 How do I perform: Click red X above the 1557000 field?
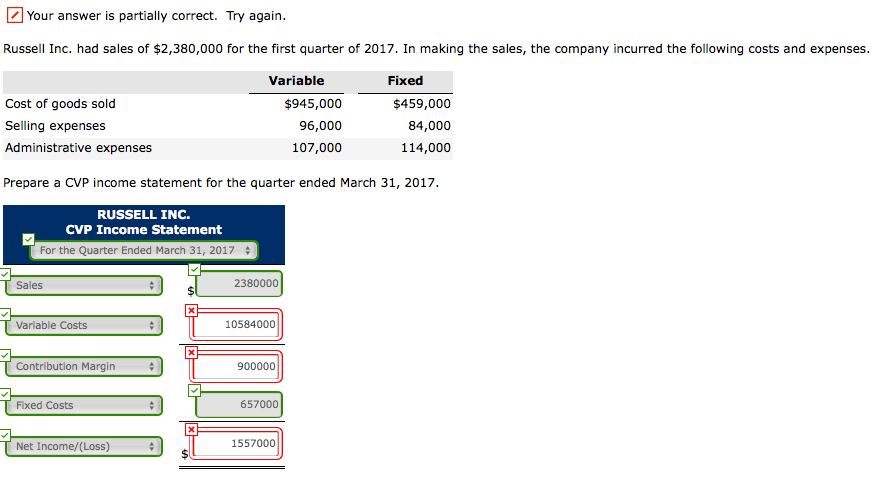pos(191,430)
